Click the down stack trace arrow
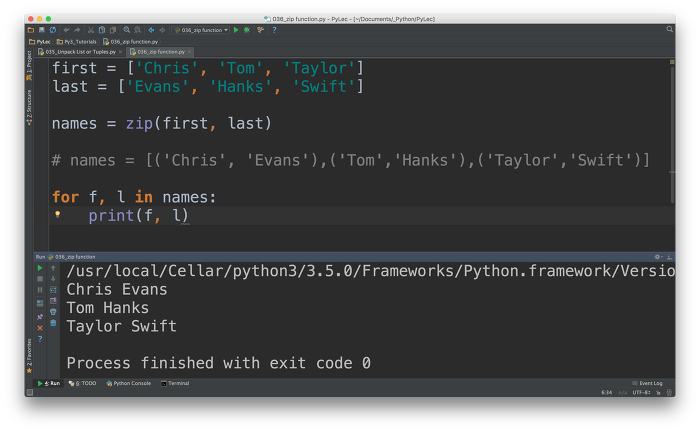The image size is (700, 432). pos(53,278)
